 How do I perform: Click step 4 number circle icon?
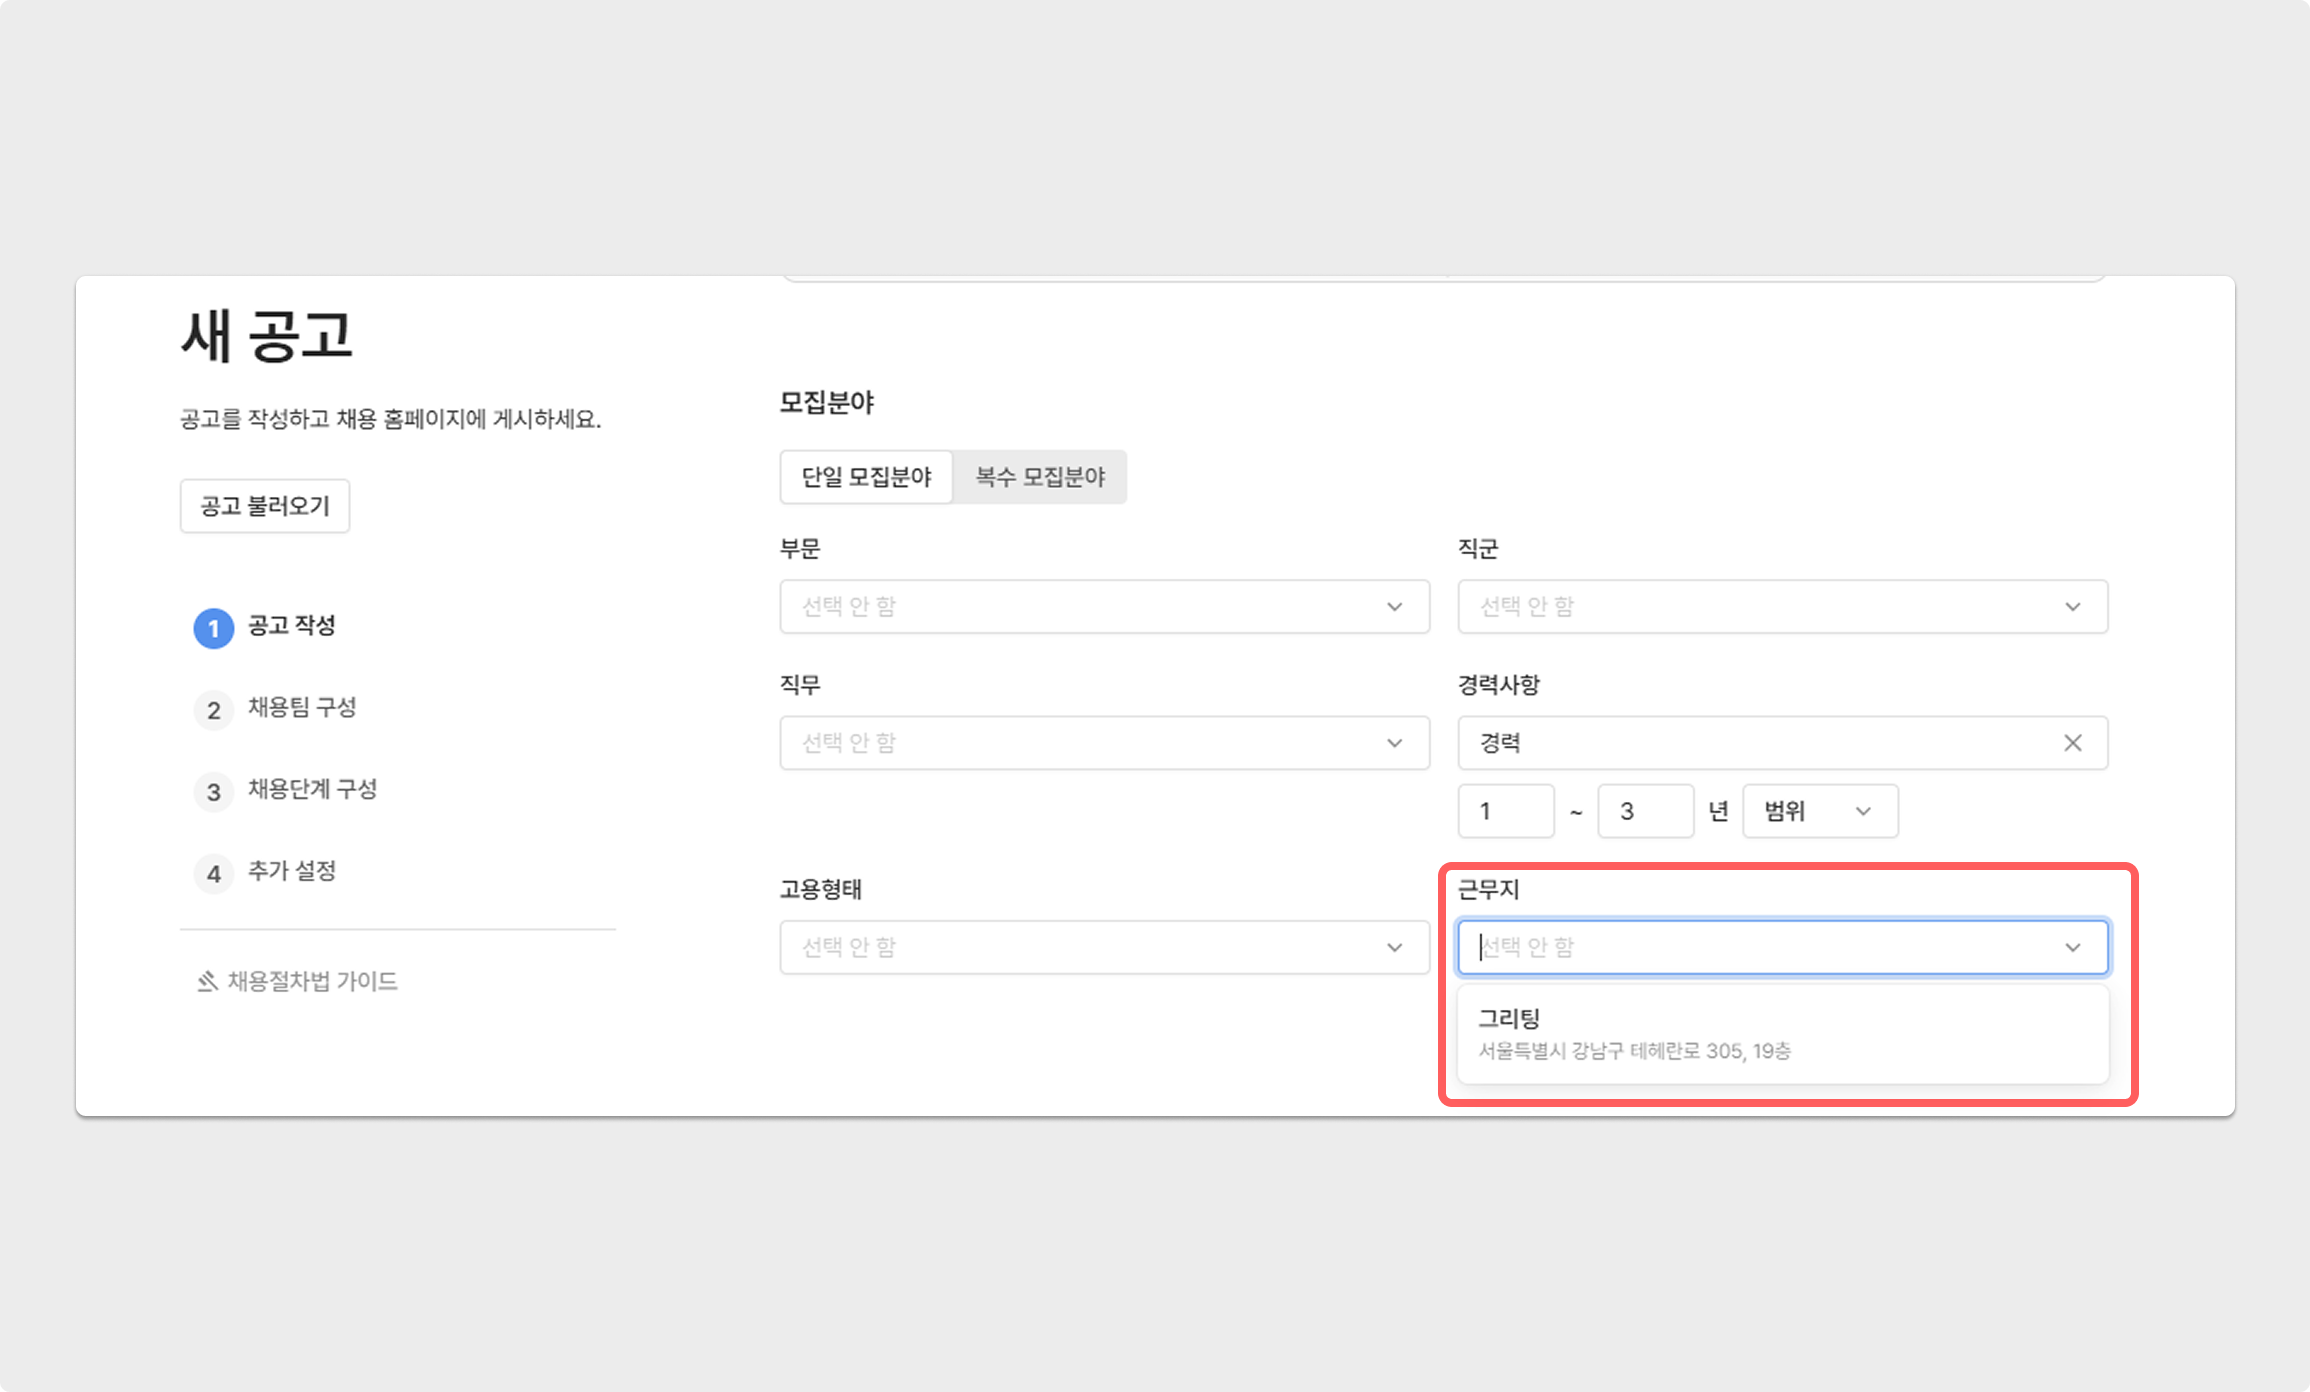213,874
